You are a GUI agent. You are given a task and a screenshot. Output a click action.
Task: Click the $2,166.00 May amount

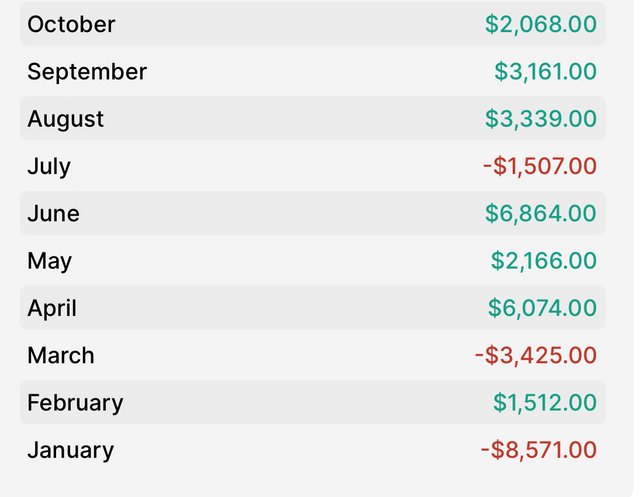tap(544, 261)
